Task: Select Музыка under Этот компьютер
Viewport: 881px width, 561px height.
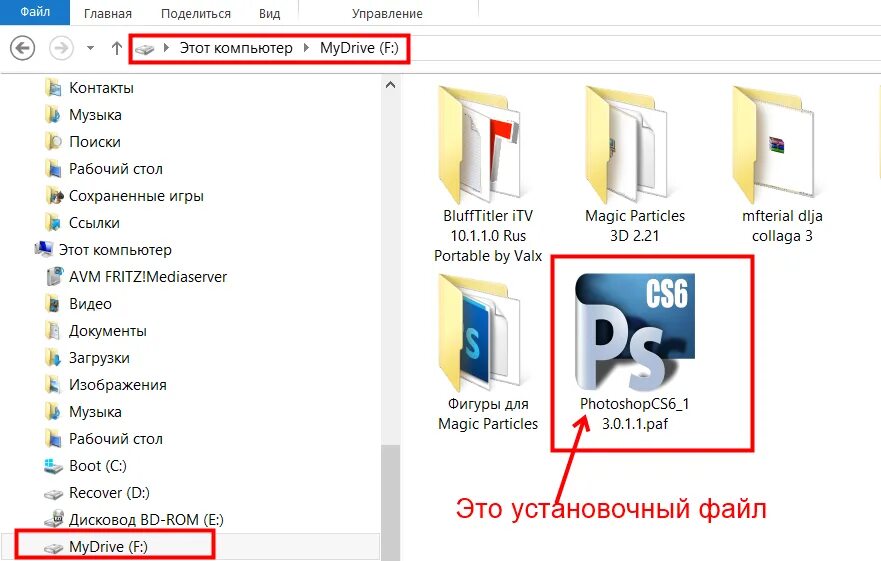Action: pos(95,411)
